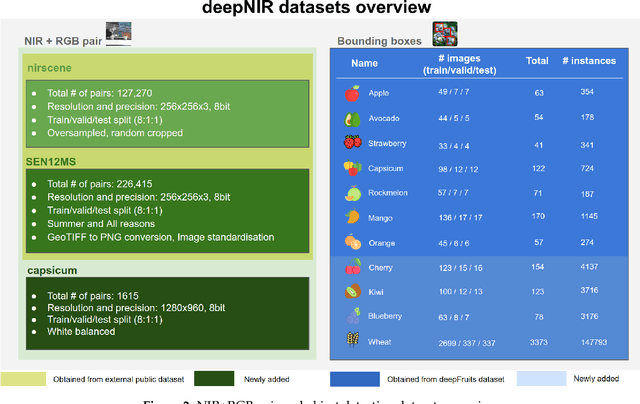Click the 'Apple' name cell
Screen dimensions: 640x404
tap(379, 93)
